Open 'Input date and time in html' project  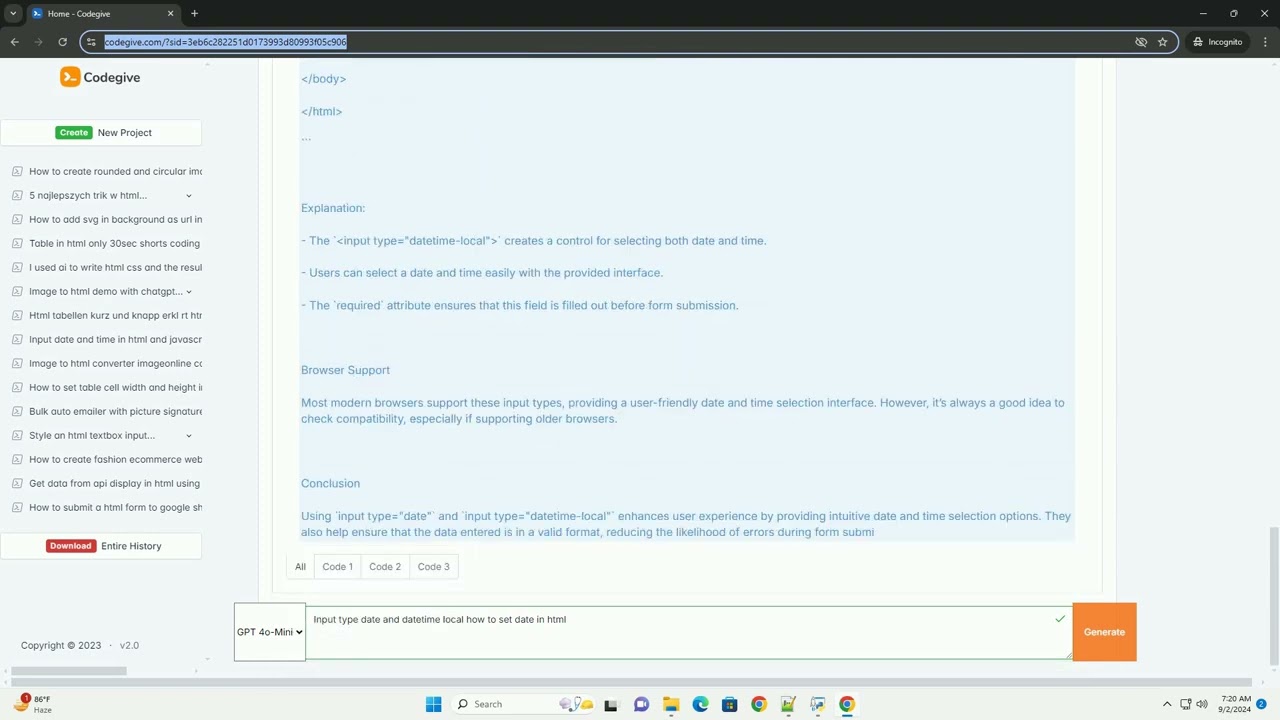click(115, 339)
